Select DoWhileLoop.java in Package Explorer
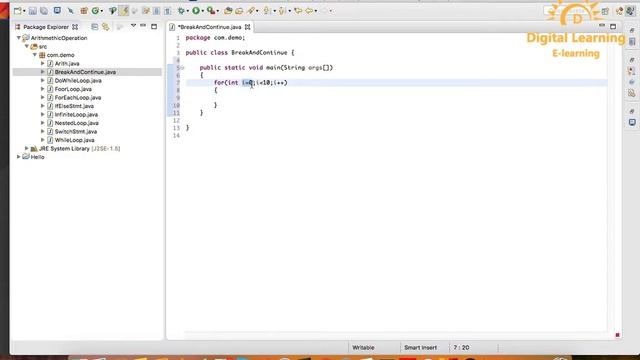The image size is (640, 360). click(78, 80)
